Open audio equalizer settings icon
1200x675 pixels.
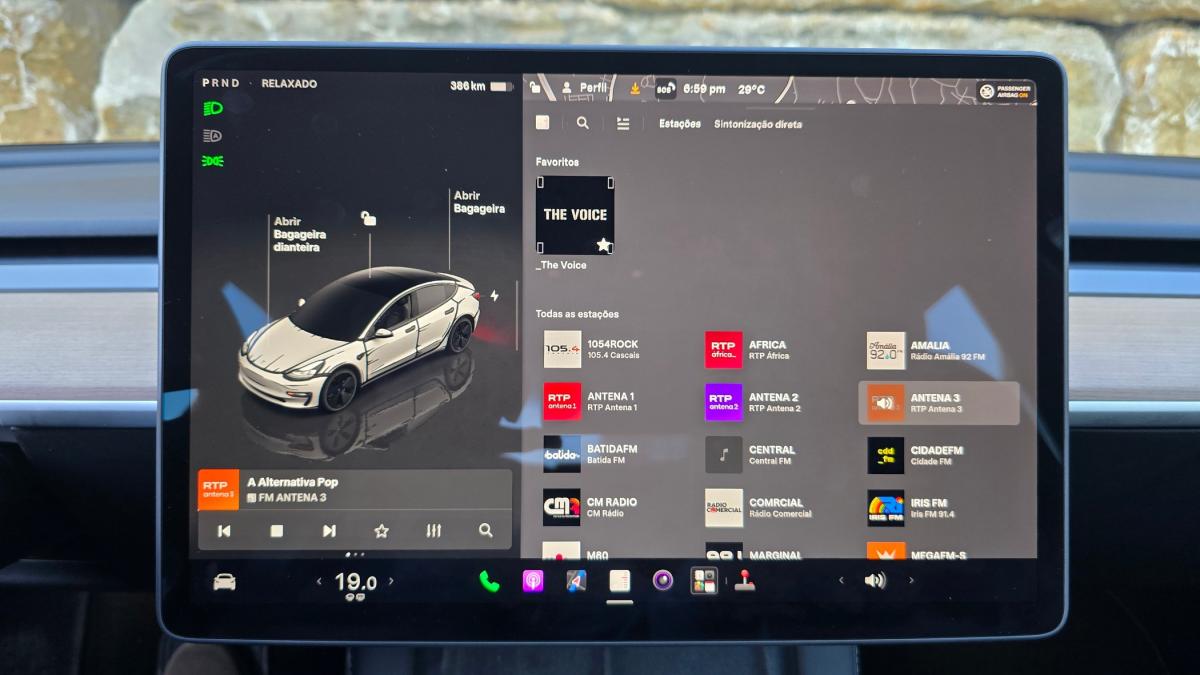433,531
